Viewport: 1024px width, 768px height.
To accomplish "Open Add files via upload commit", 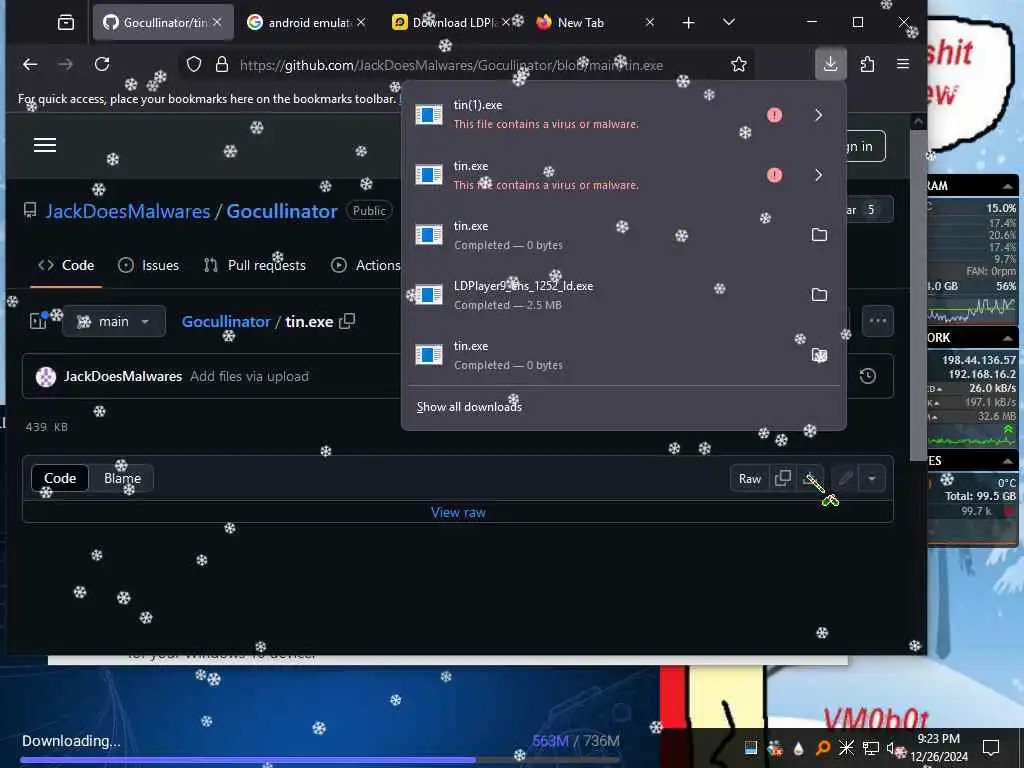I will (249, 376).
